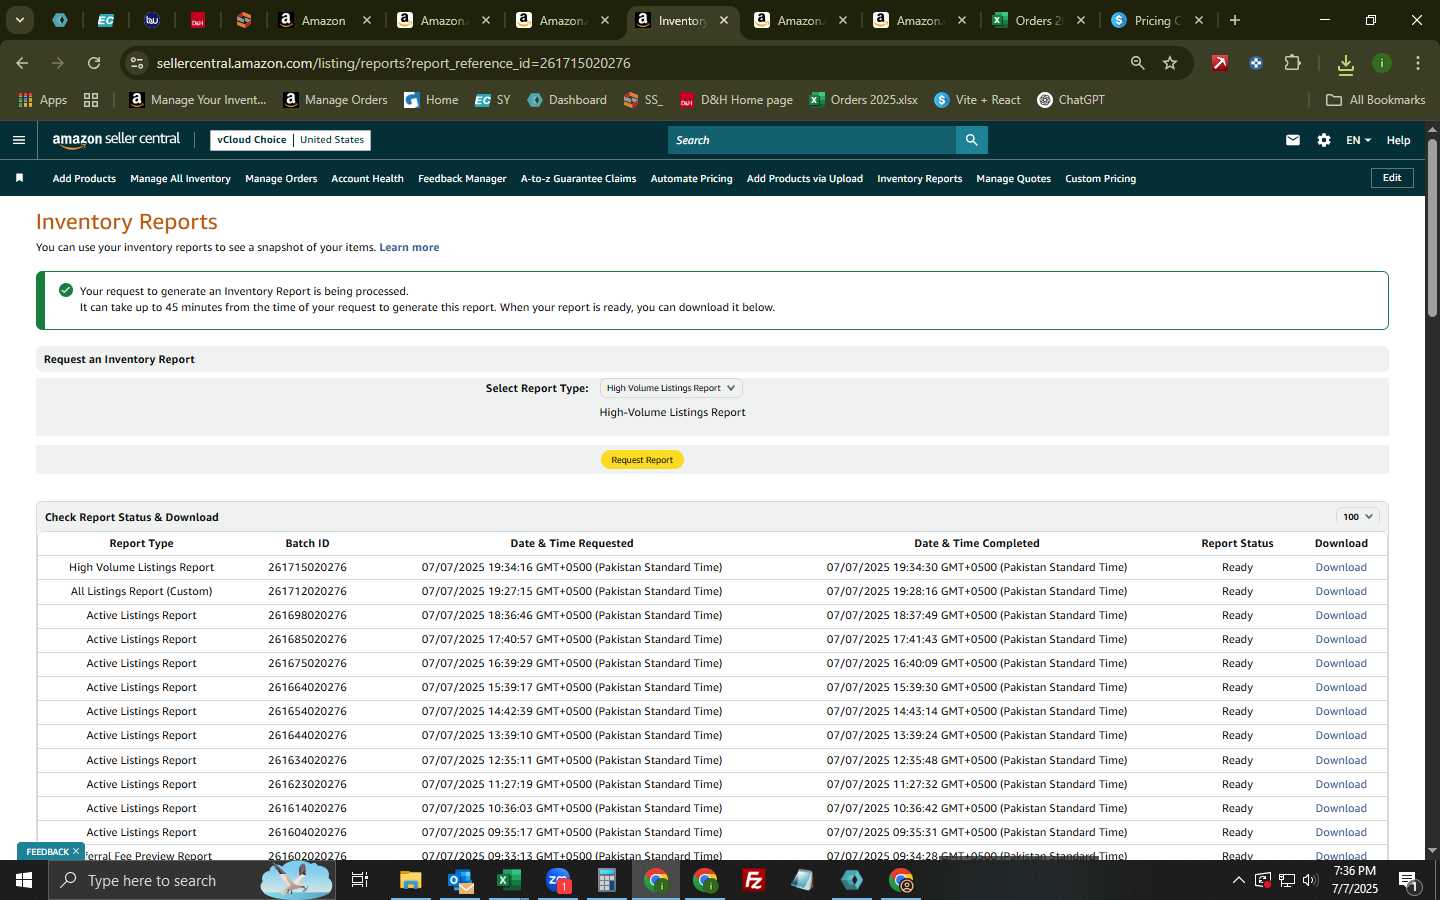Change the rows-per-page 100 dropdown
The width and height of the screenshot is (1440, 900).
pyautogui.click(x=1358, y=517)
